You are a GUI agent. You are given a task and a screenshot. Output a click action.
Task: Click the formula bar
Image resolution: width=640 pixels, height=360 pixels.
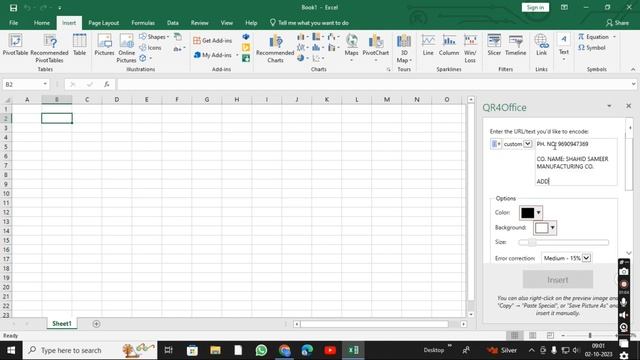tap(373, 84)
